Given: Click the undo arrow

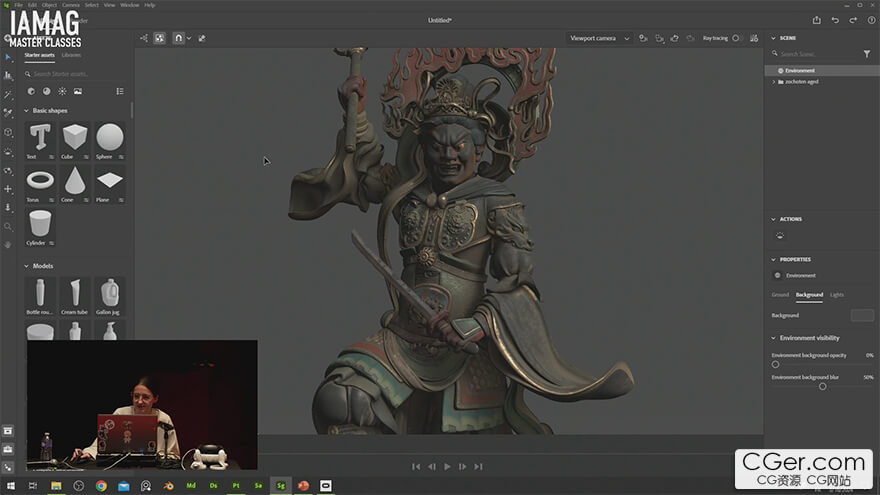Looking at the screenshot, I should tap(835, 20).
